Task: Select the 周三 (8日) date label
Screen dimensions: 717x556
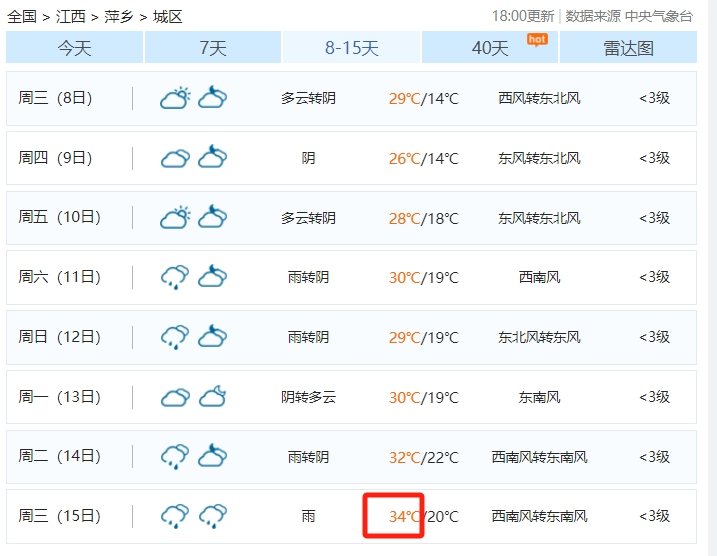Action: click(55, 98)
